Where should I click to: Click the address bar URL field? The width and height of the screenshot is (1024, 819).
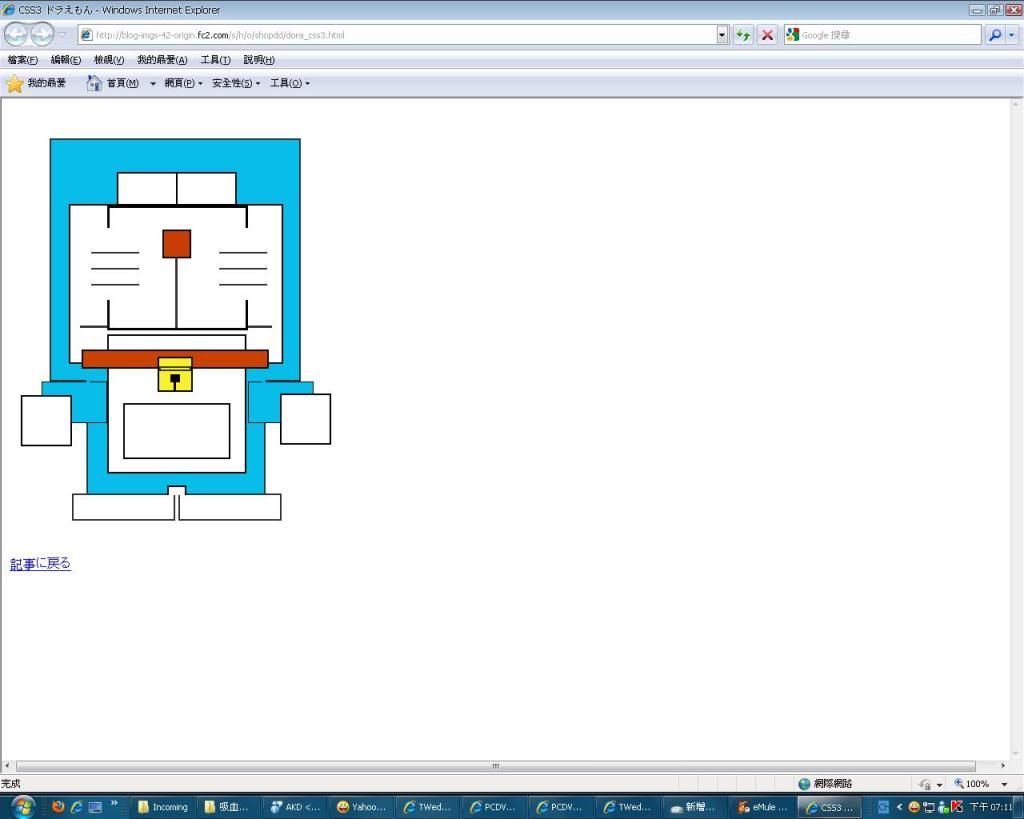[405, 35]
